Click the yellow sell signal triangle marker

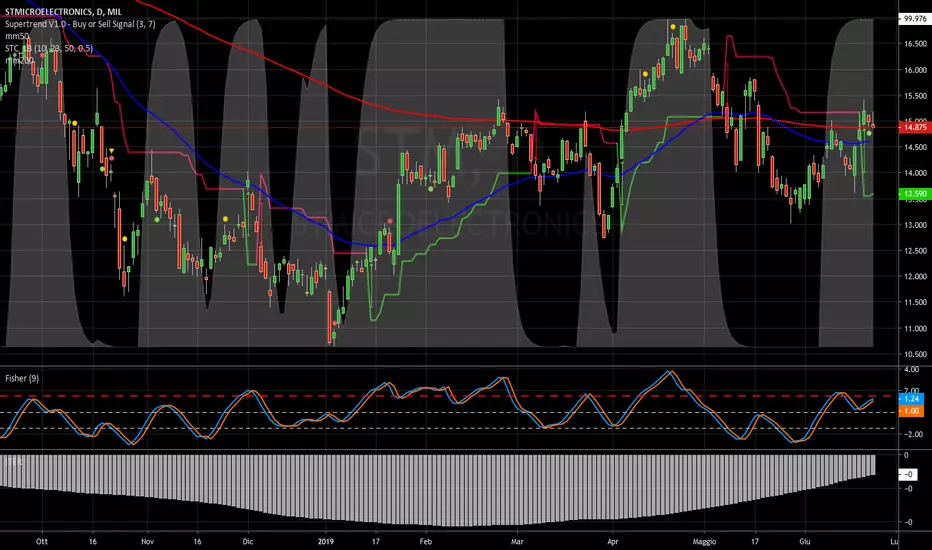pos(111,152)
